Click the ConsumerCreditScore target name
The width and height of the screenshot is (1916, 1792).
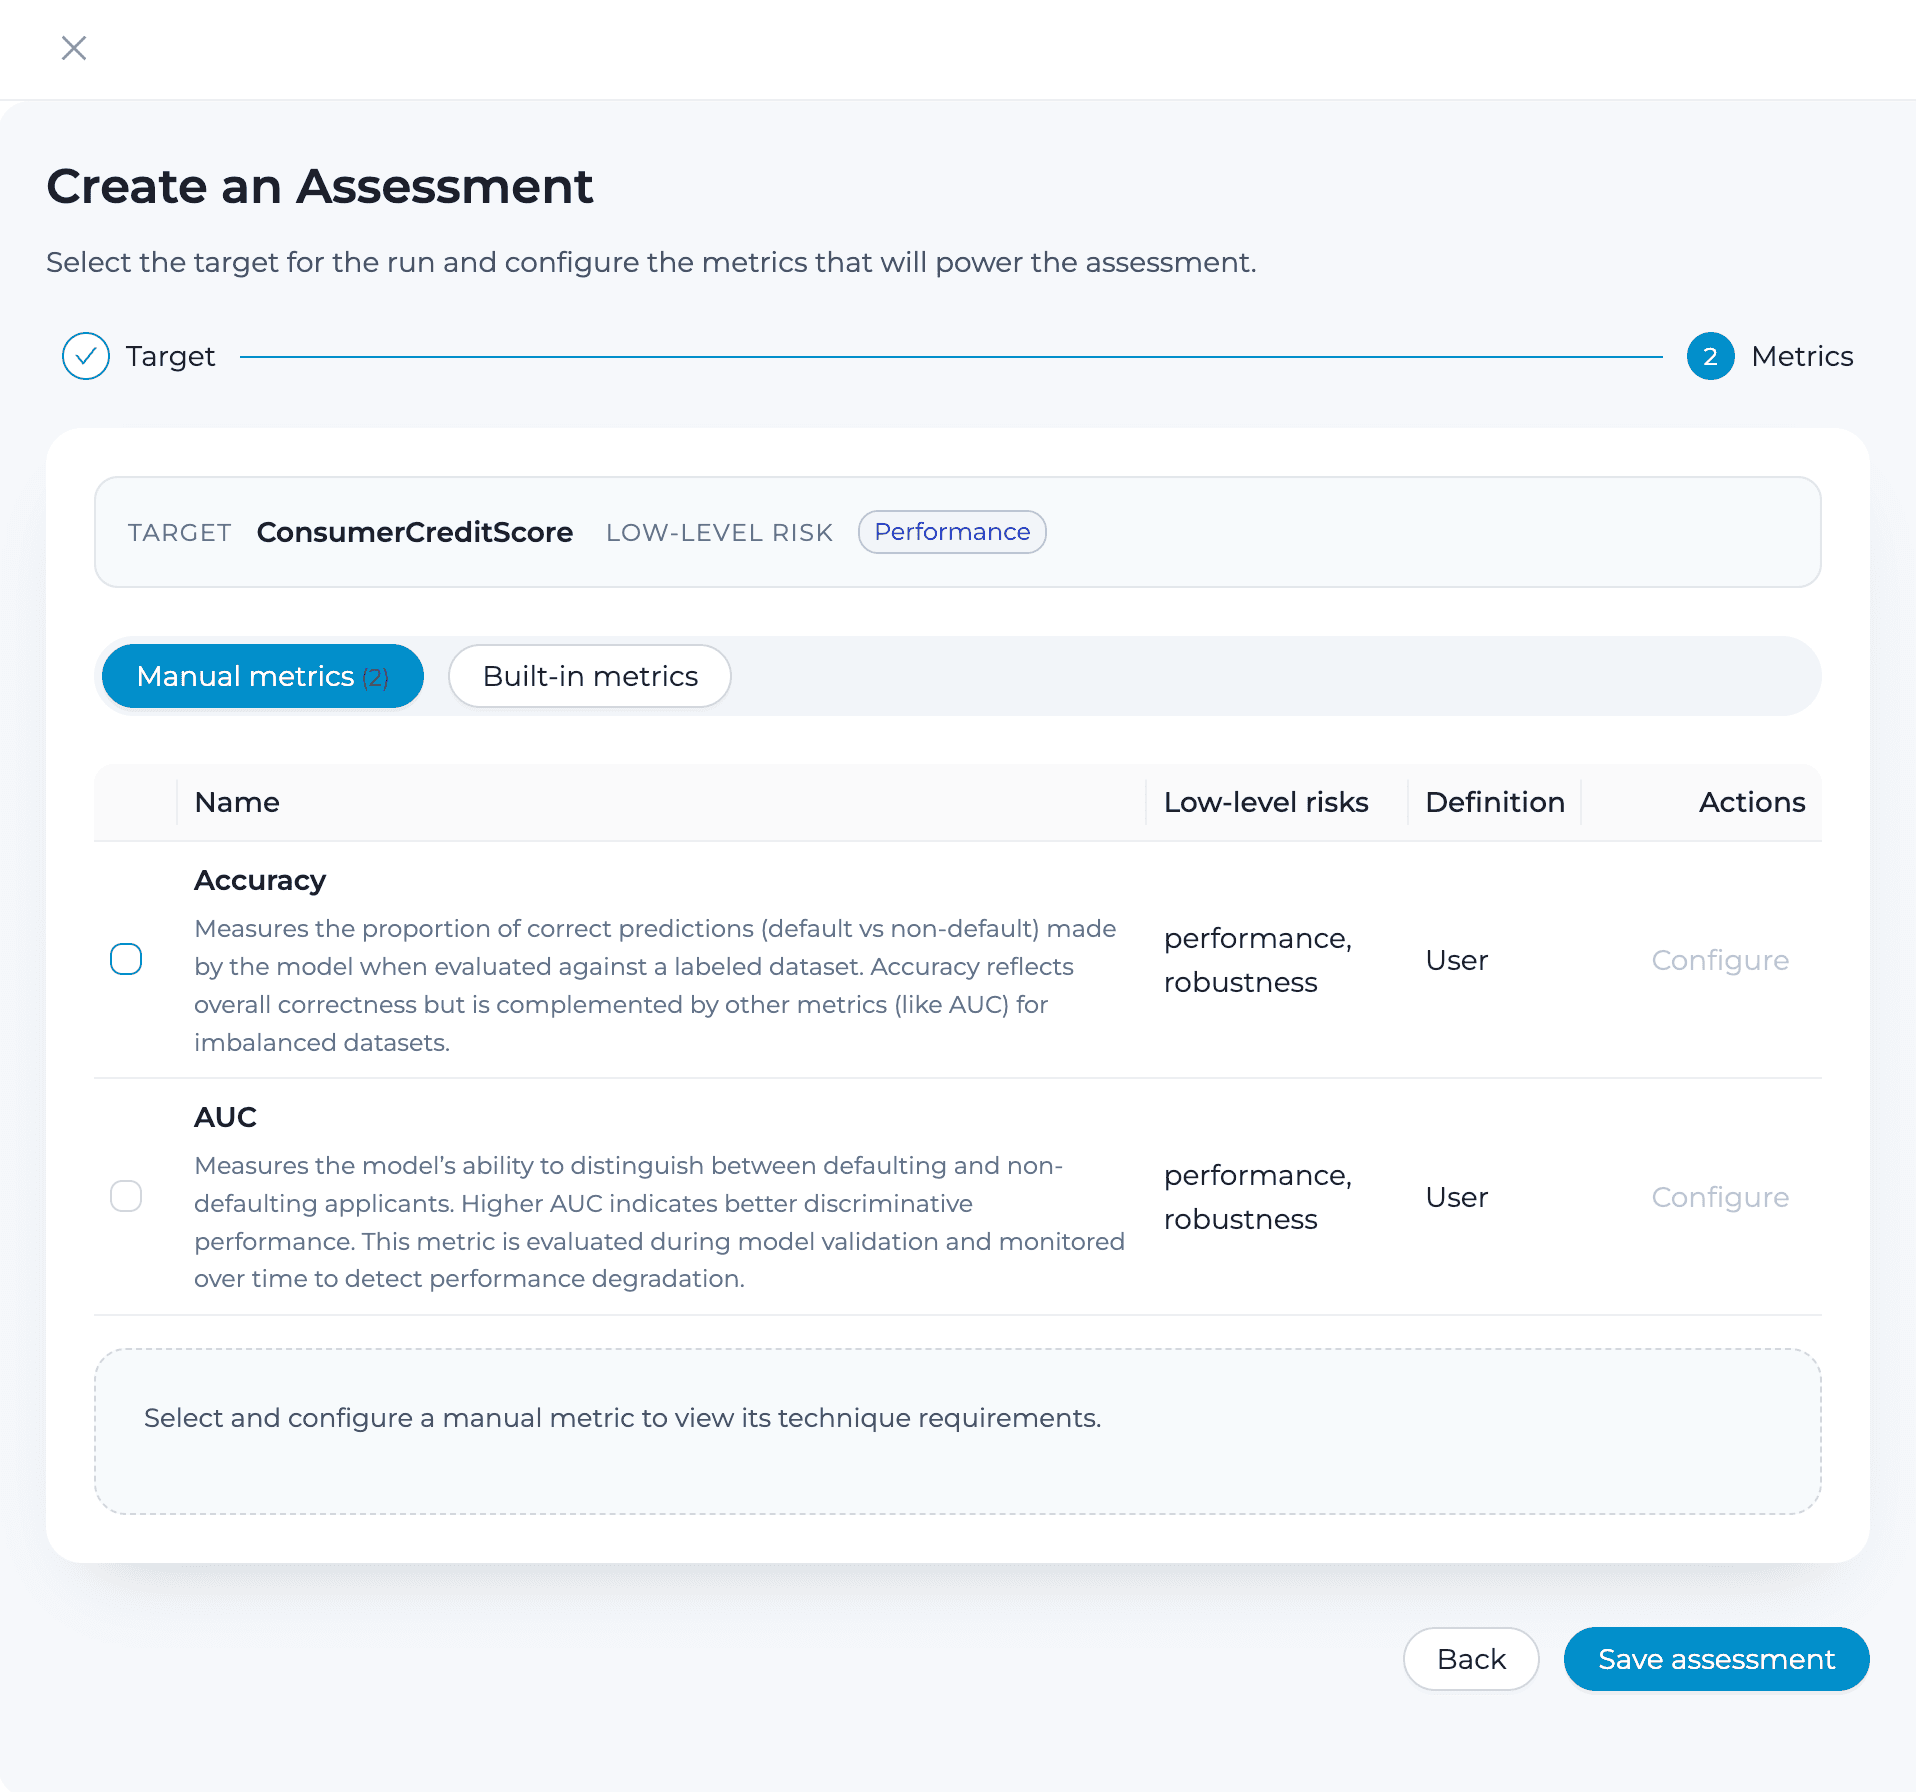click(414, 532)
